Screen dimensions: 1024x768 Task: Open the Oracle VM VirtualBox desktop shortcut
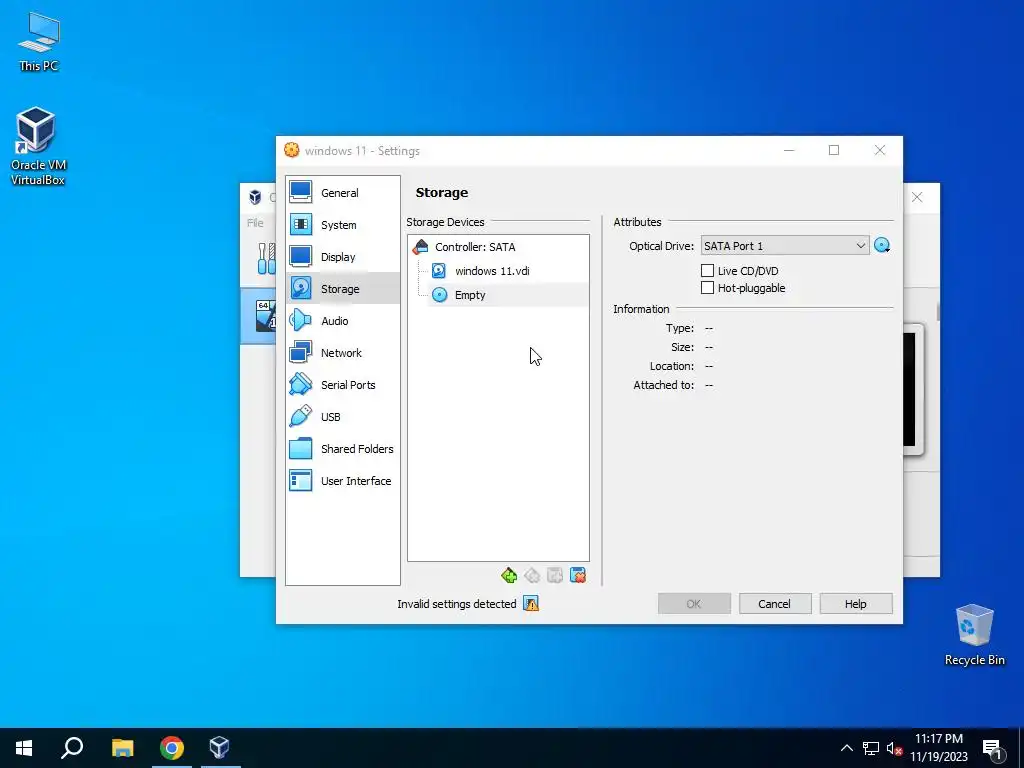tap(38, 147)
